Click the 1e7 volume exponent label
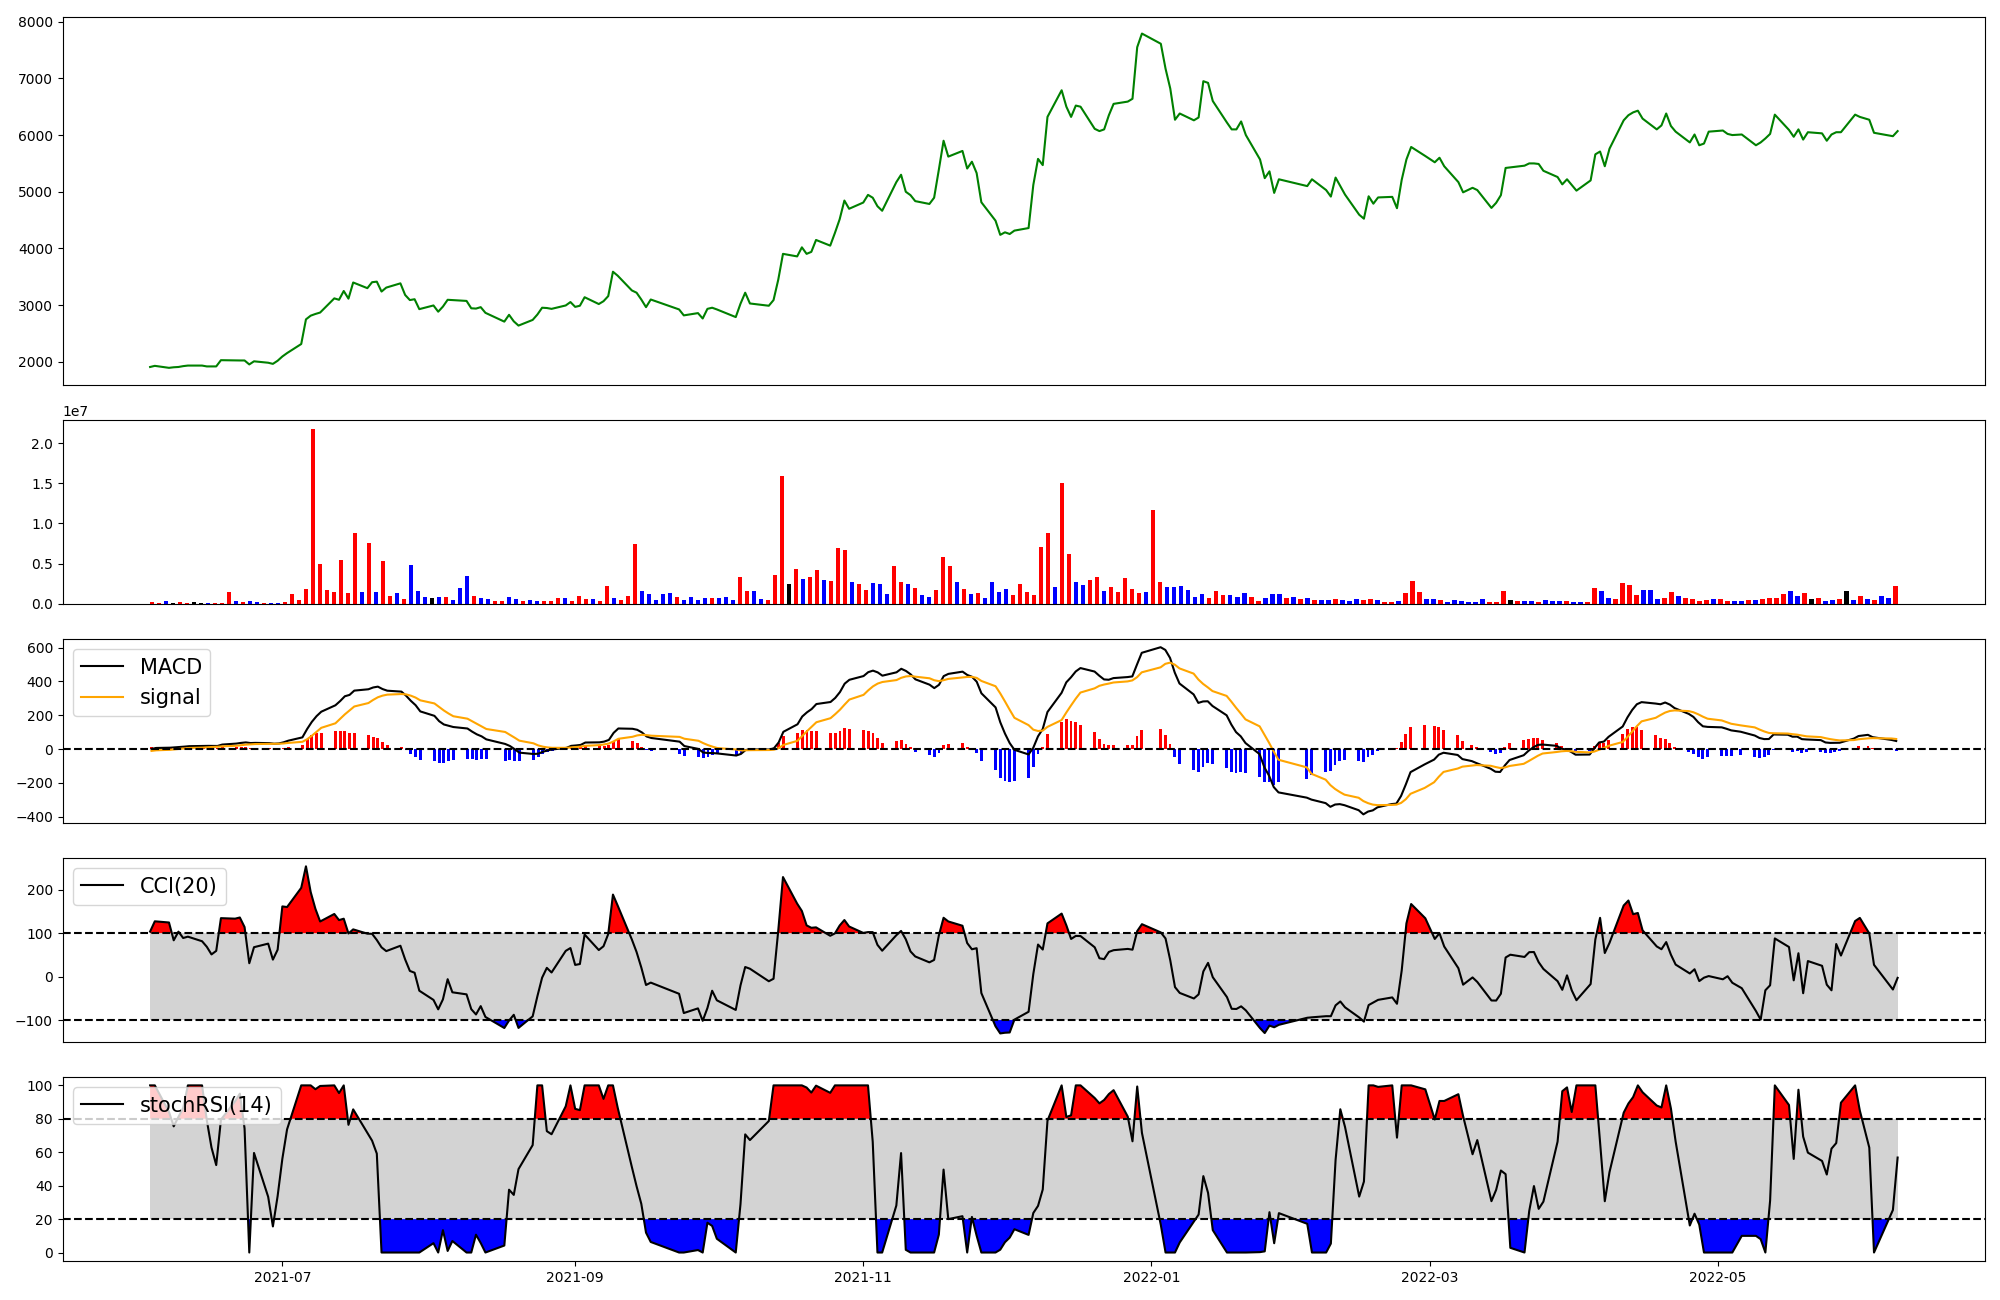This screenshot has height=1300, width=2000. 76,412
